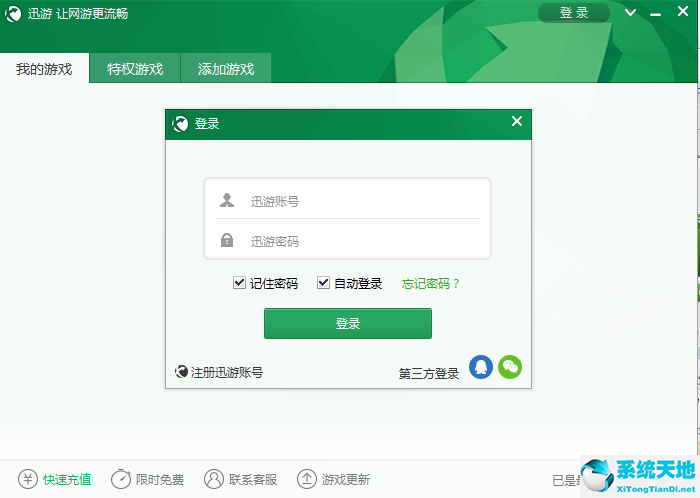Close the Xunyou main window
The height and width of the screenshot is (498, 700).
683,12
